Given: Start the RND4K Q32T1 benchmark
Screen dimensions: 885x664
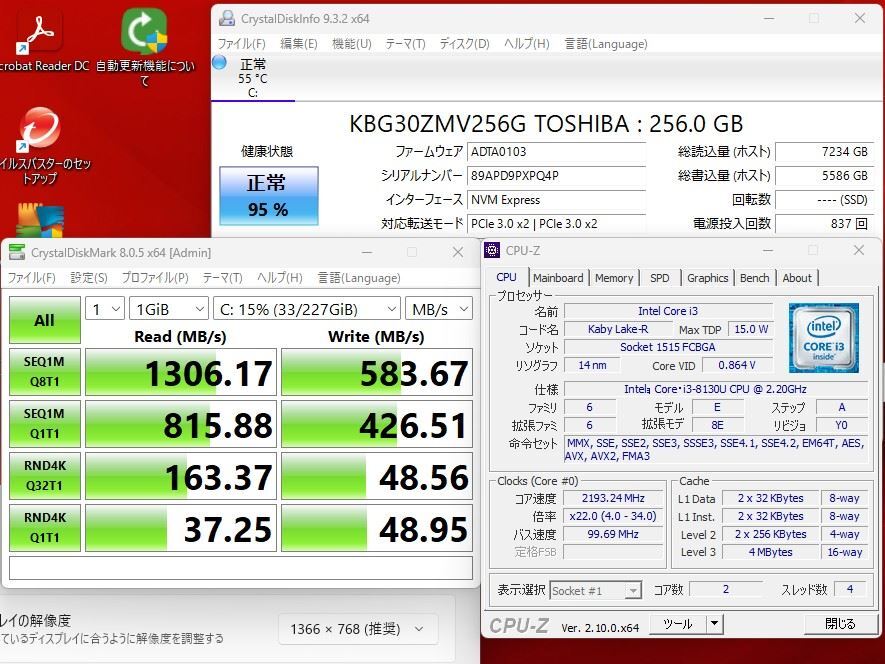Looking at the screenshot, I should click(x=45, y=475).
